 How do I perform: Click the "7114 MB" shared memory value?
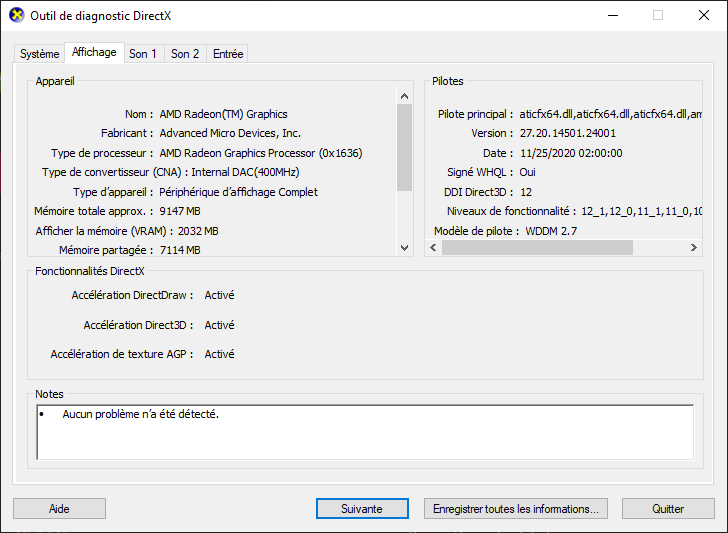tap(180, 250)
